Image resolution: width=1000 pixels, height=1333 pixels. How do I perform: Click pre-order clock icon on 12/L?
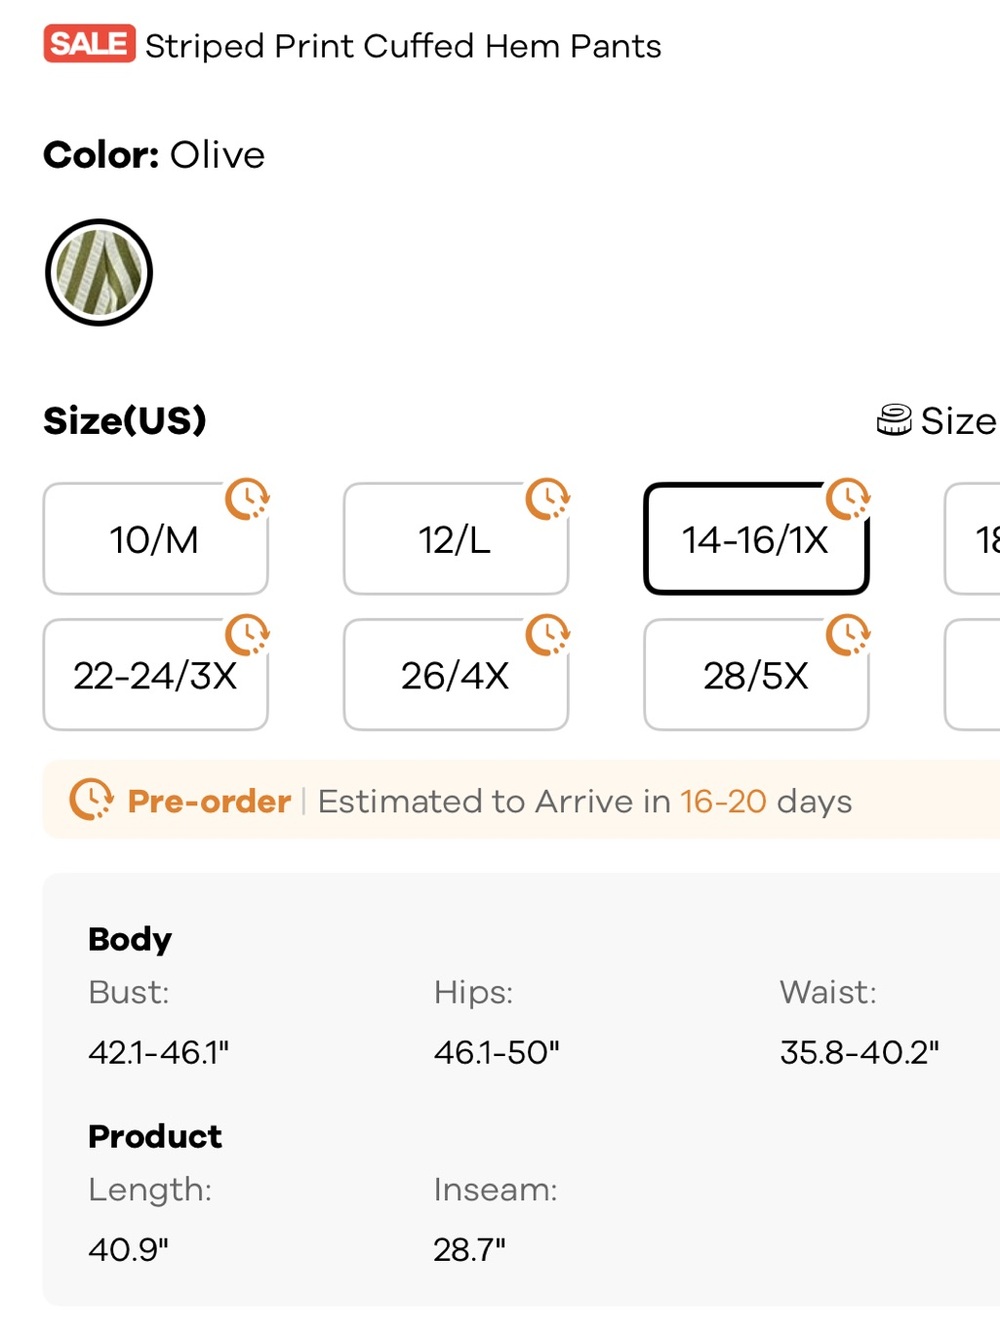(x=547, y=499)
